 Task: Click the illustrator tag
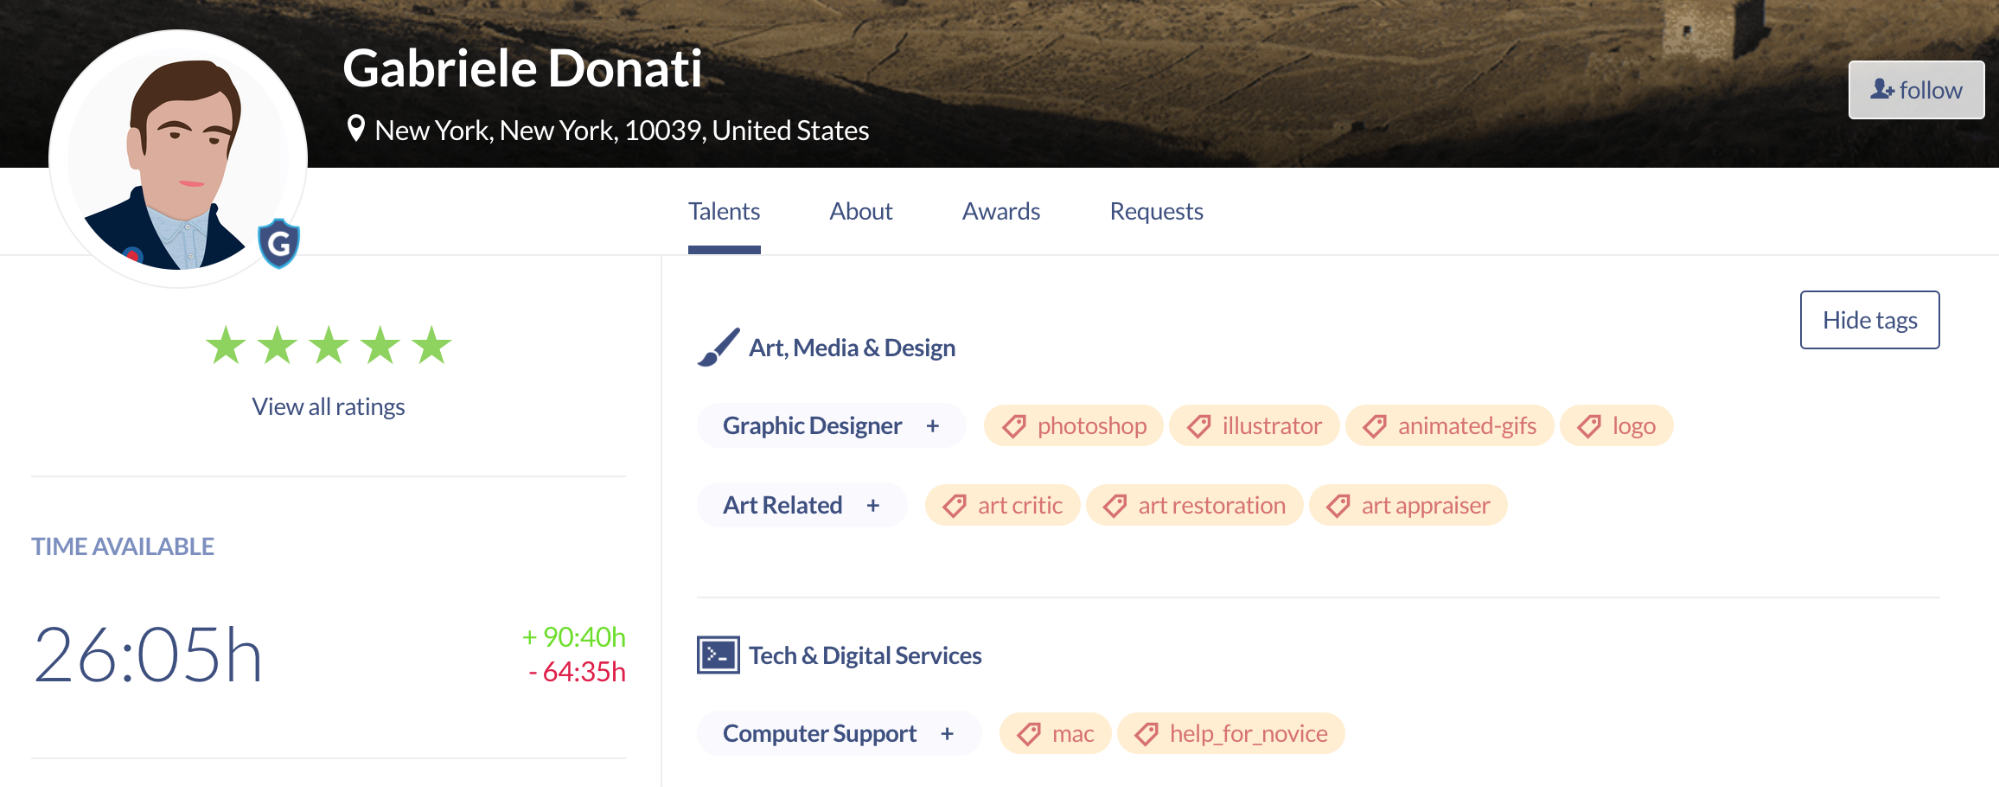coord(1254,426)
